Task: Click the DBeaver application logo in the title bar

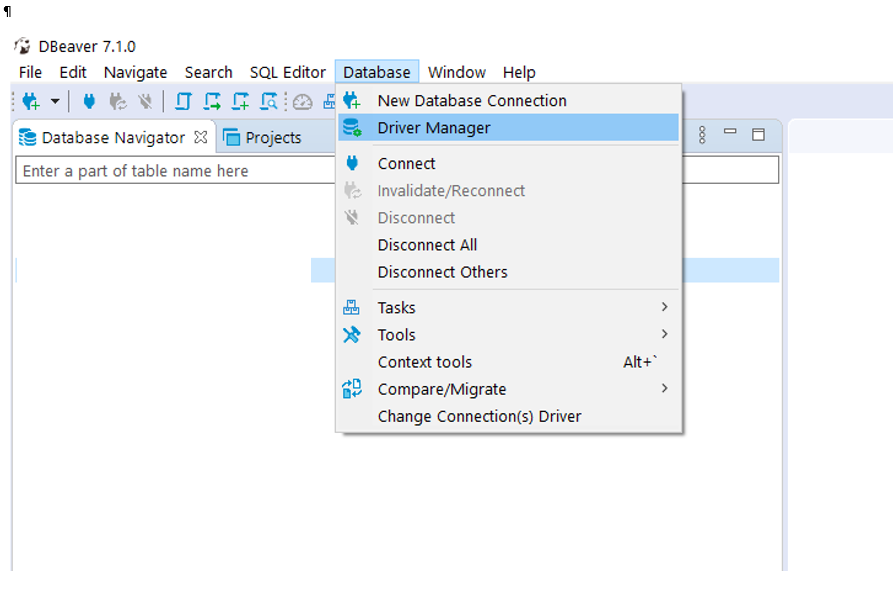Action: tap(22, 46)
